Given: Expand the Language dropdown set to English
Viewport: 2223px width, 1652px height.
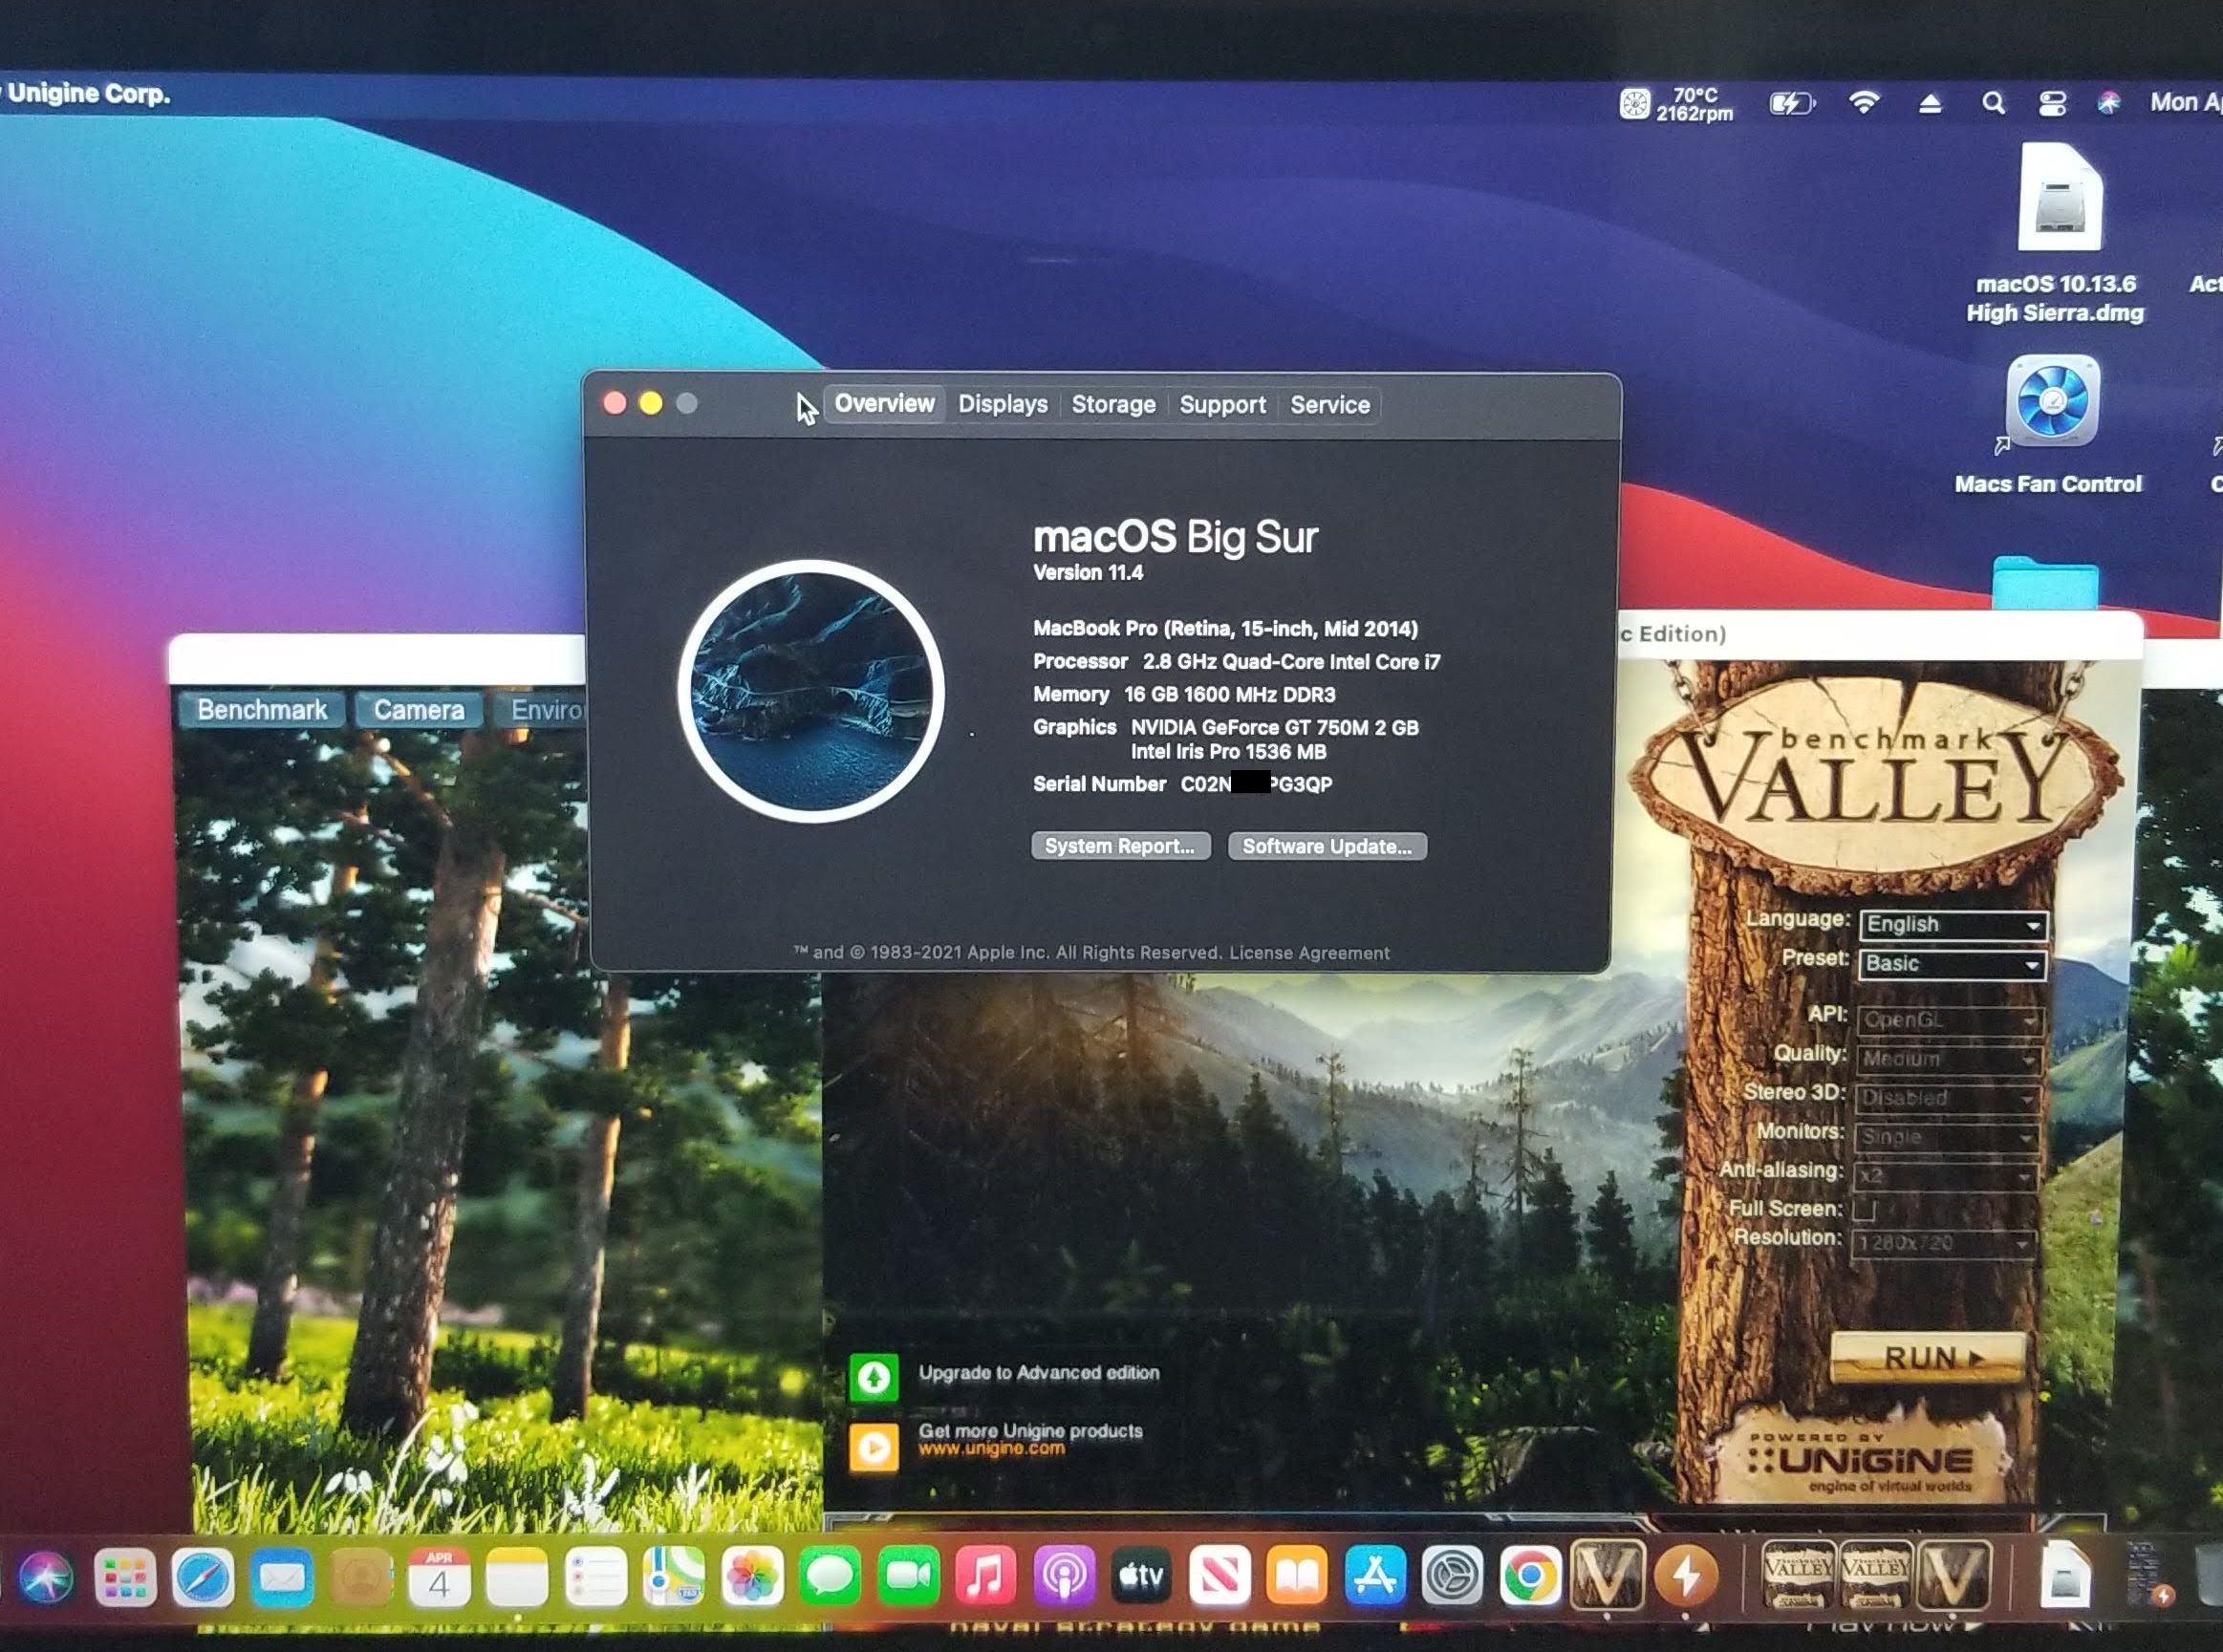Looking at the screenshot, I should [x=1952, y=925].
